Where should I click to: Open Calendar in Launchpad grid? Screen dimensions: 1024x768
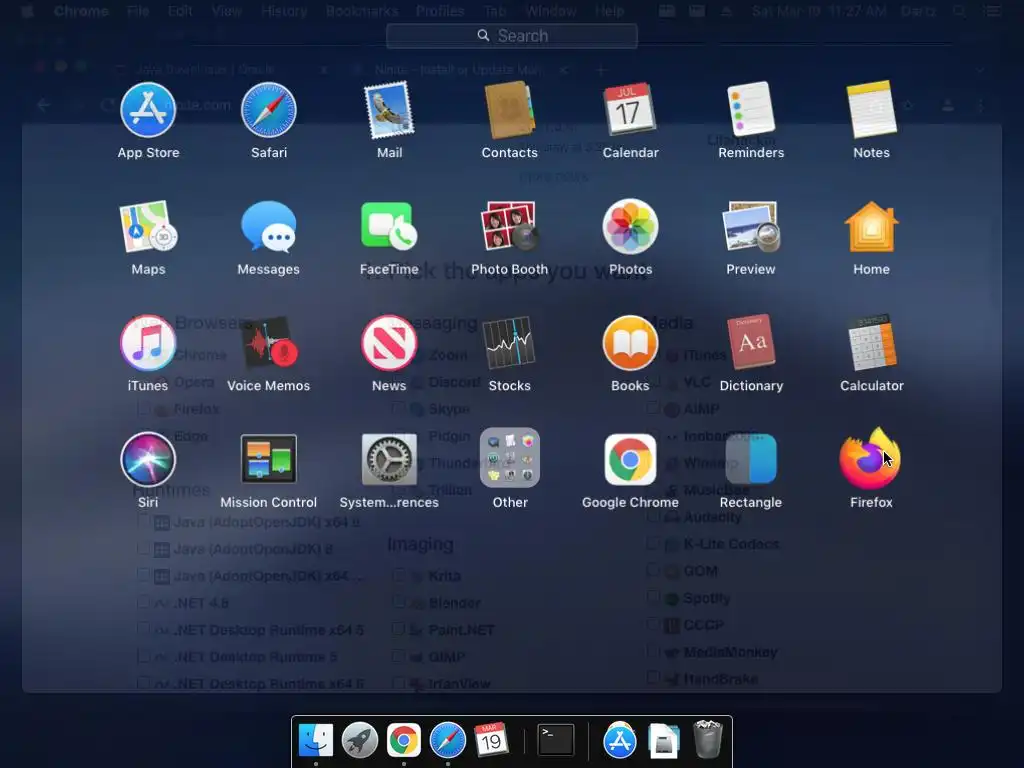coord(630,110)
